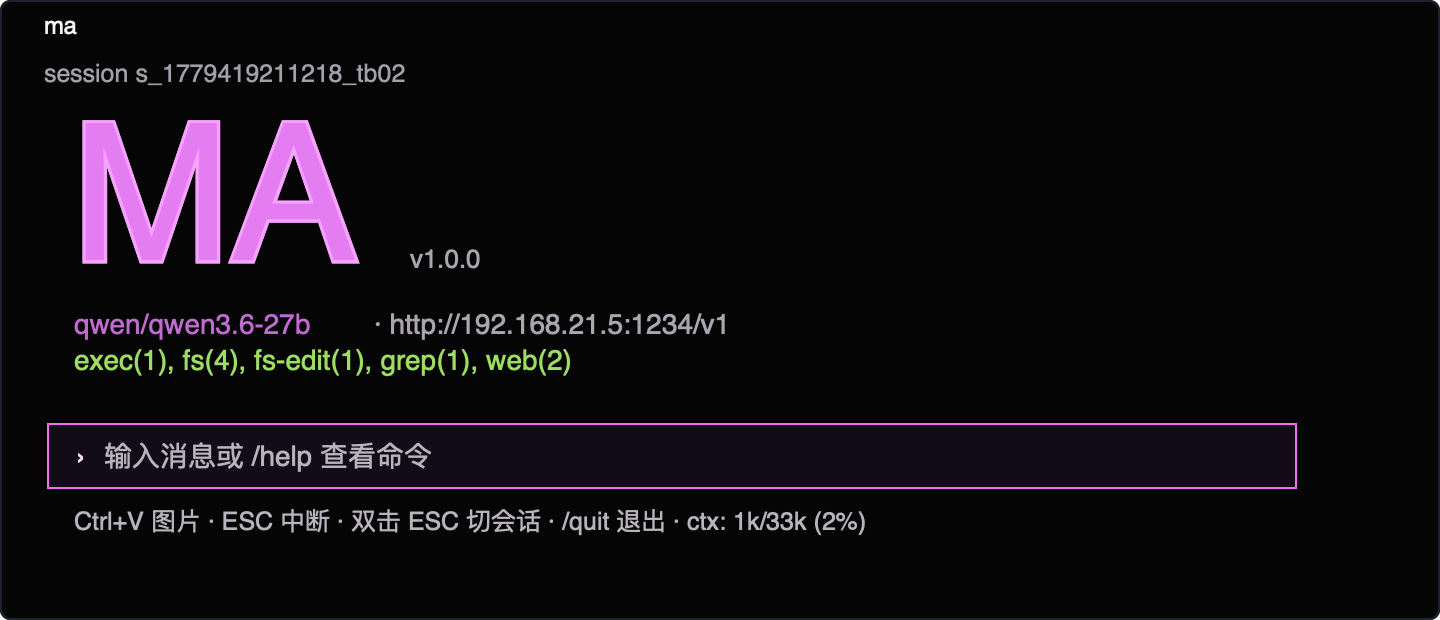Viewport: 1440px width, 620px height.
Task: Click the 双击 ESC 切会话 hint
Action: (446, 522)
